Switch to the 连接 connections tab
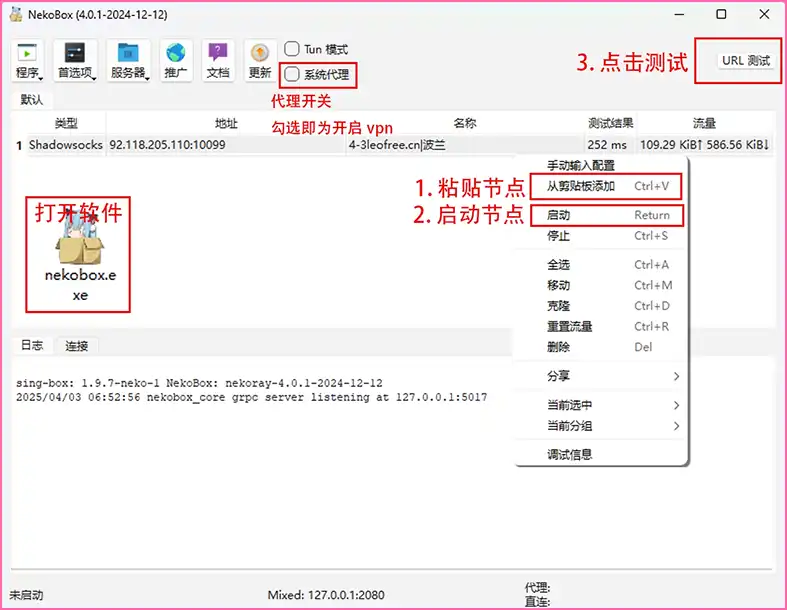787x610 pixels. (76, 345)
